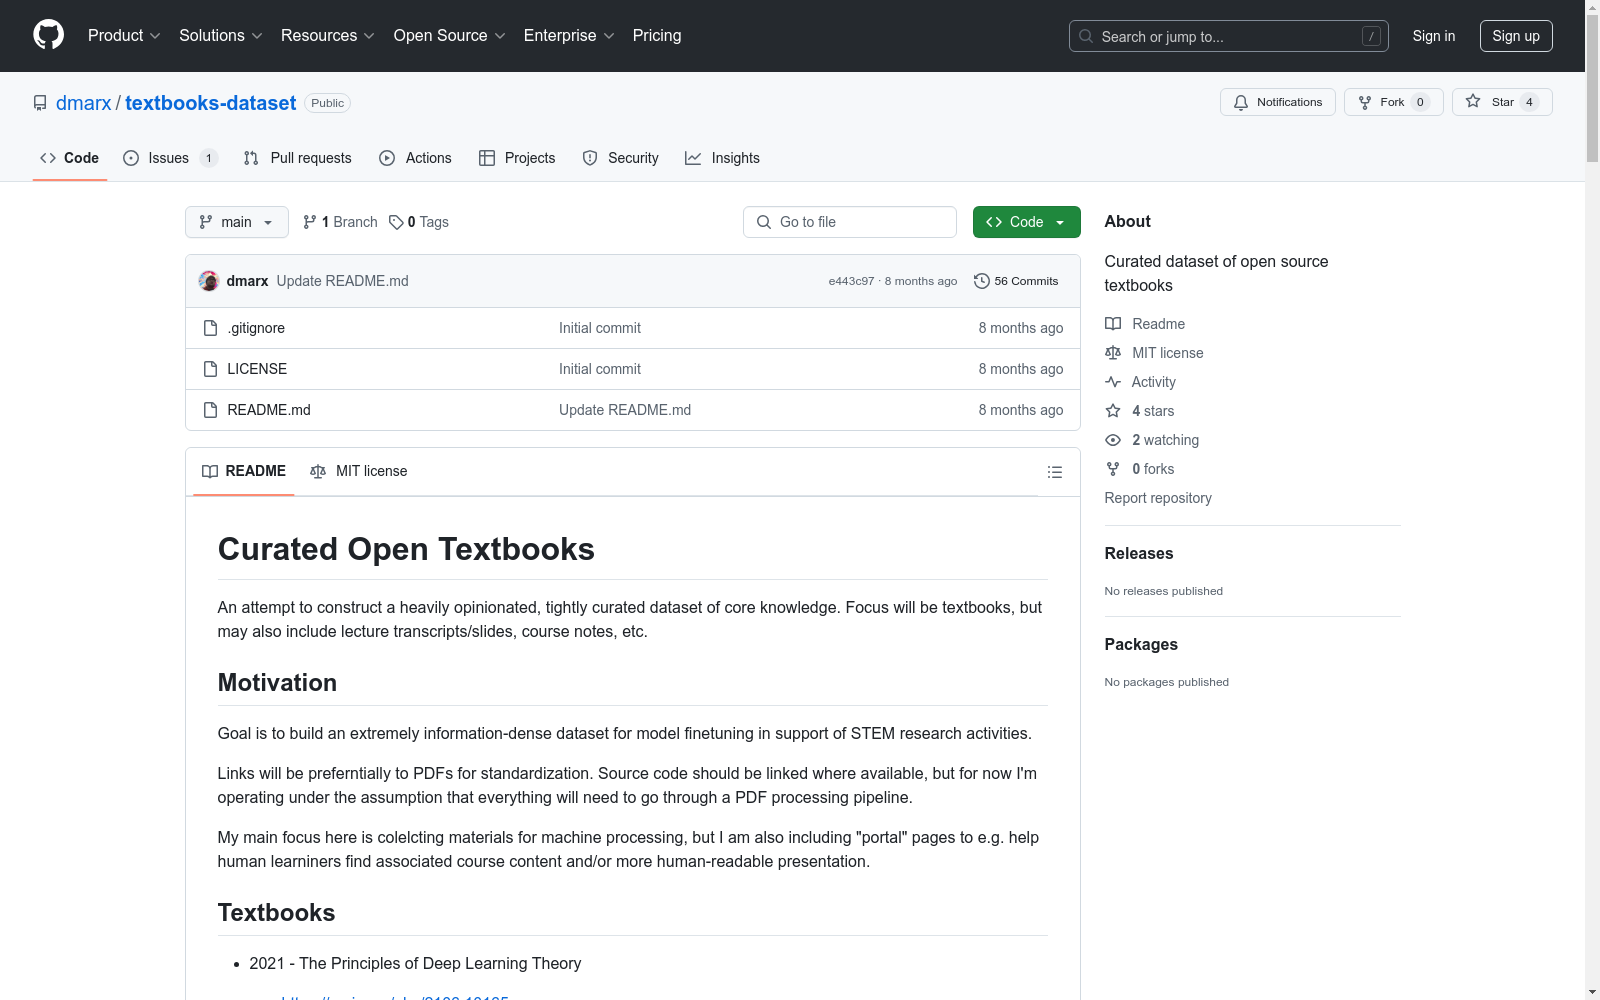Open the Projects tab
The image size is (1600, 1000).
[x=517, y=158]
